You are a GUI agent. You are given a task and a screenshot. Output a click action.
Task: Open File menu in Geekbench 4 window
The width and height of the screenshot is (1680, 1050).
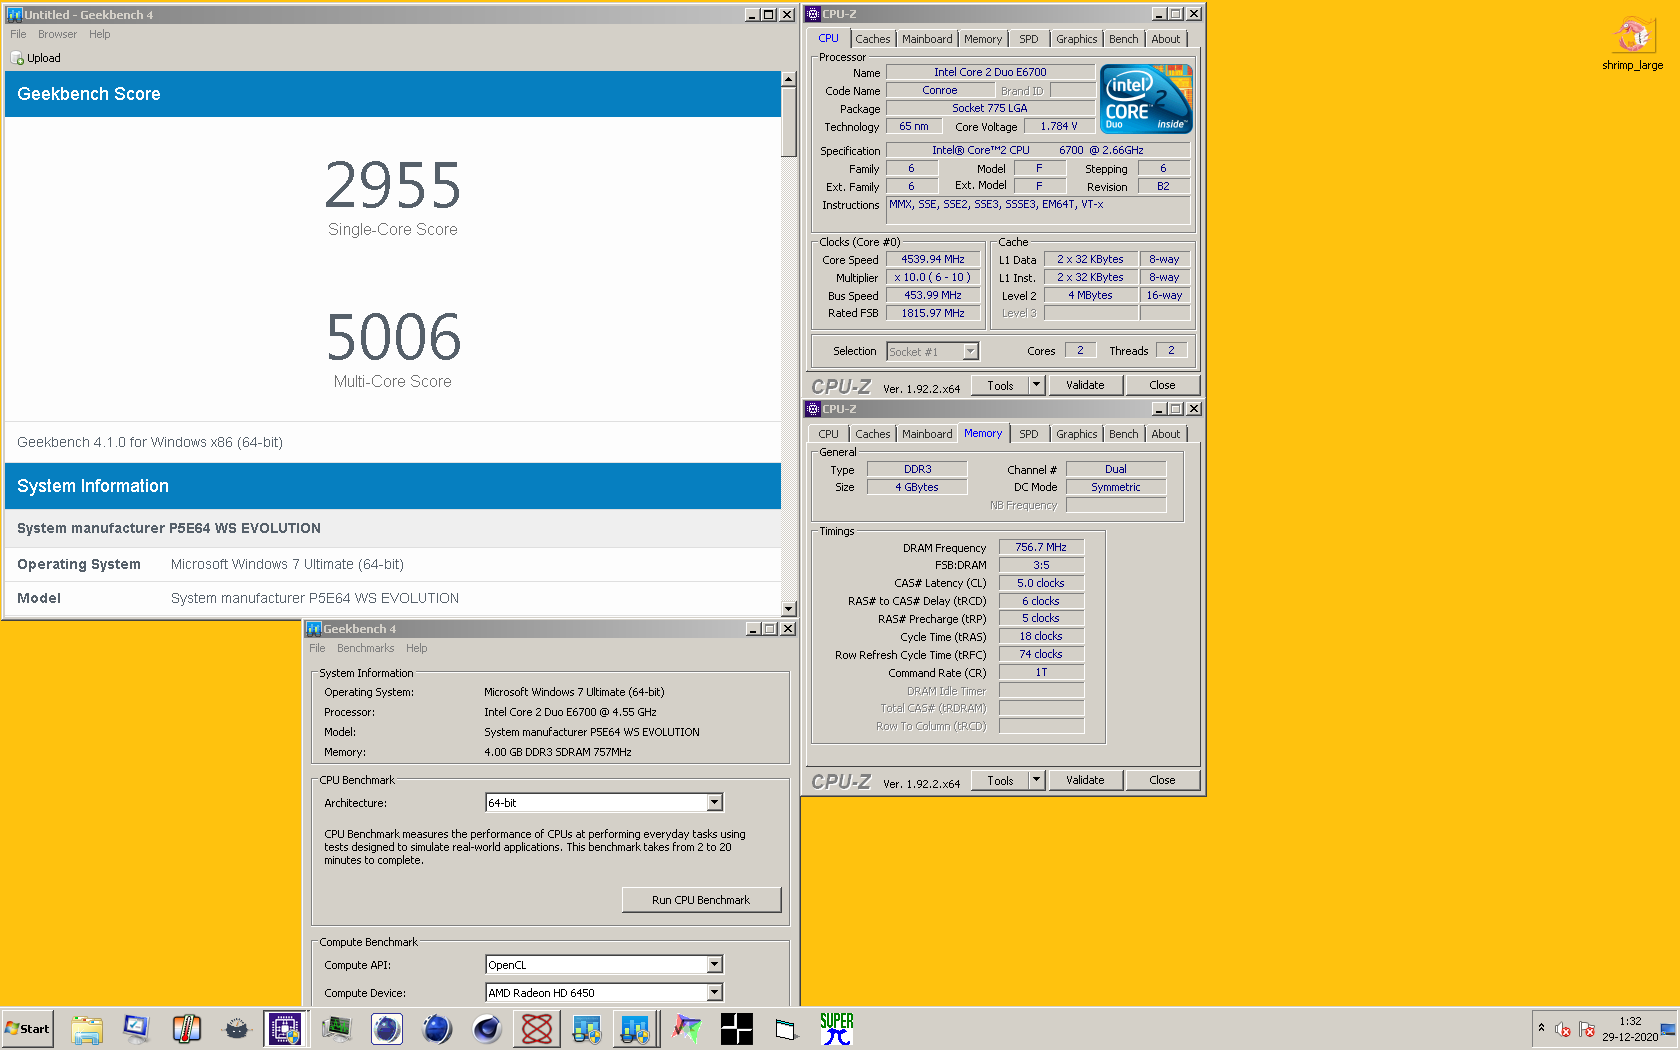coord(317,648)
